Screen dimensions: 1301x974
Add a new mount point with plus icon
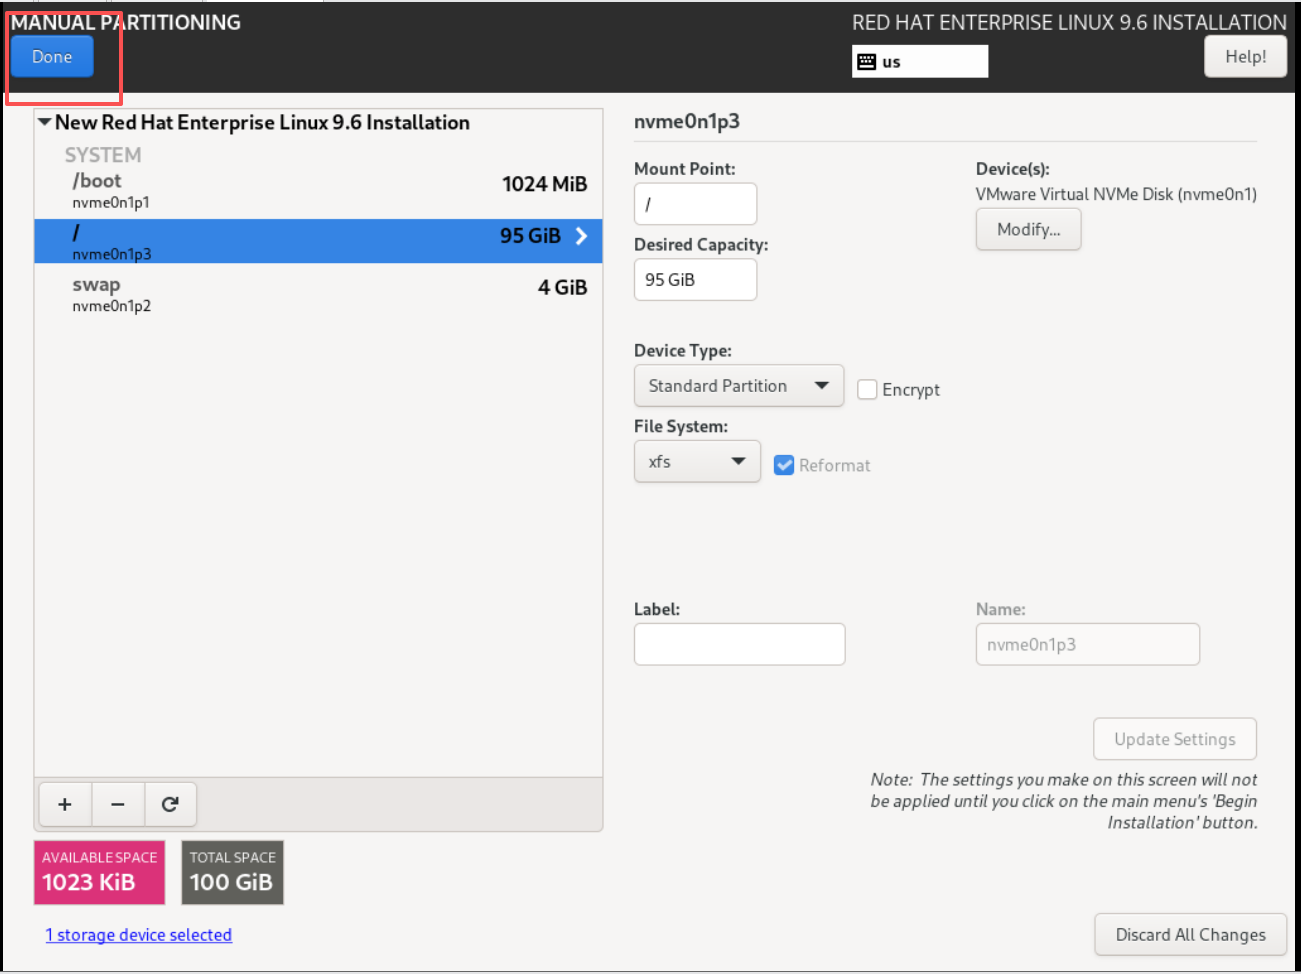click(x=65, y=804)
